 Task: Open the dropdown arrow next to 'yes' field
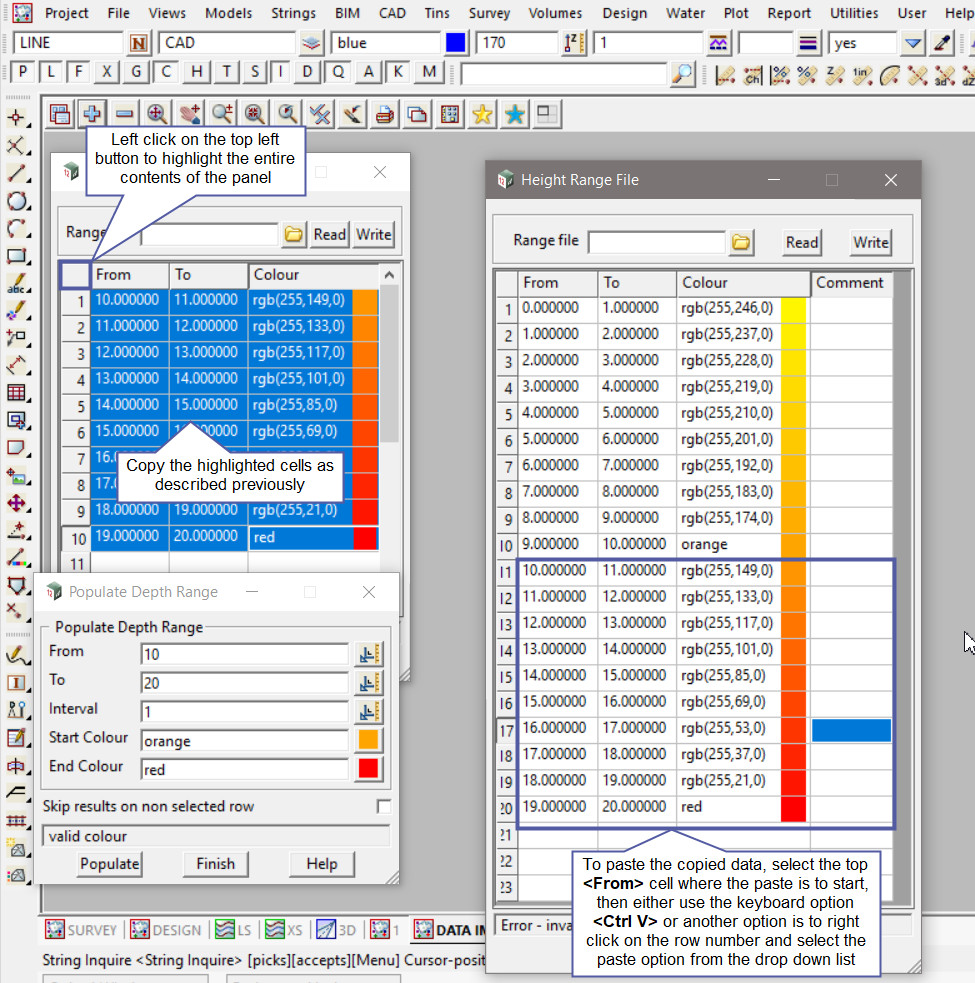point(912,44)
